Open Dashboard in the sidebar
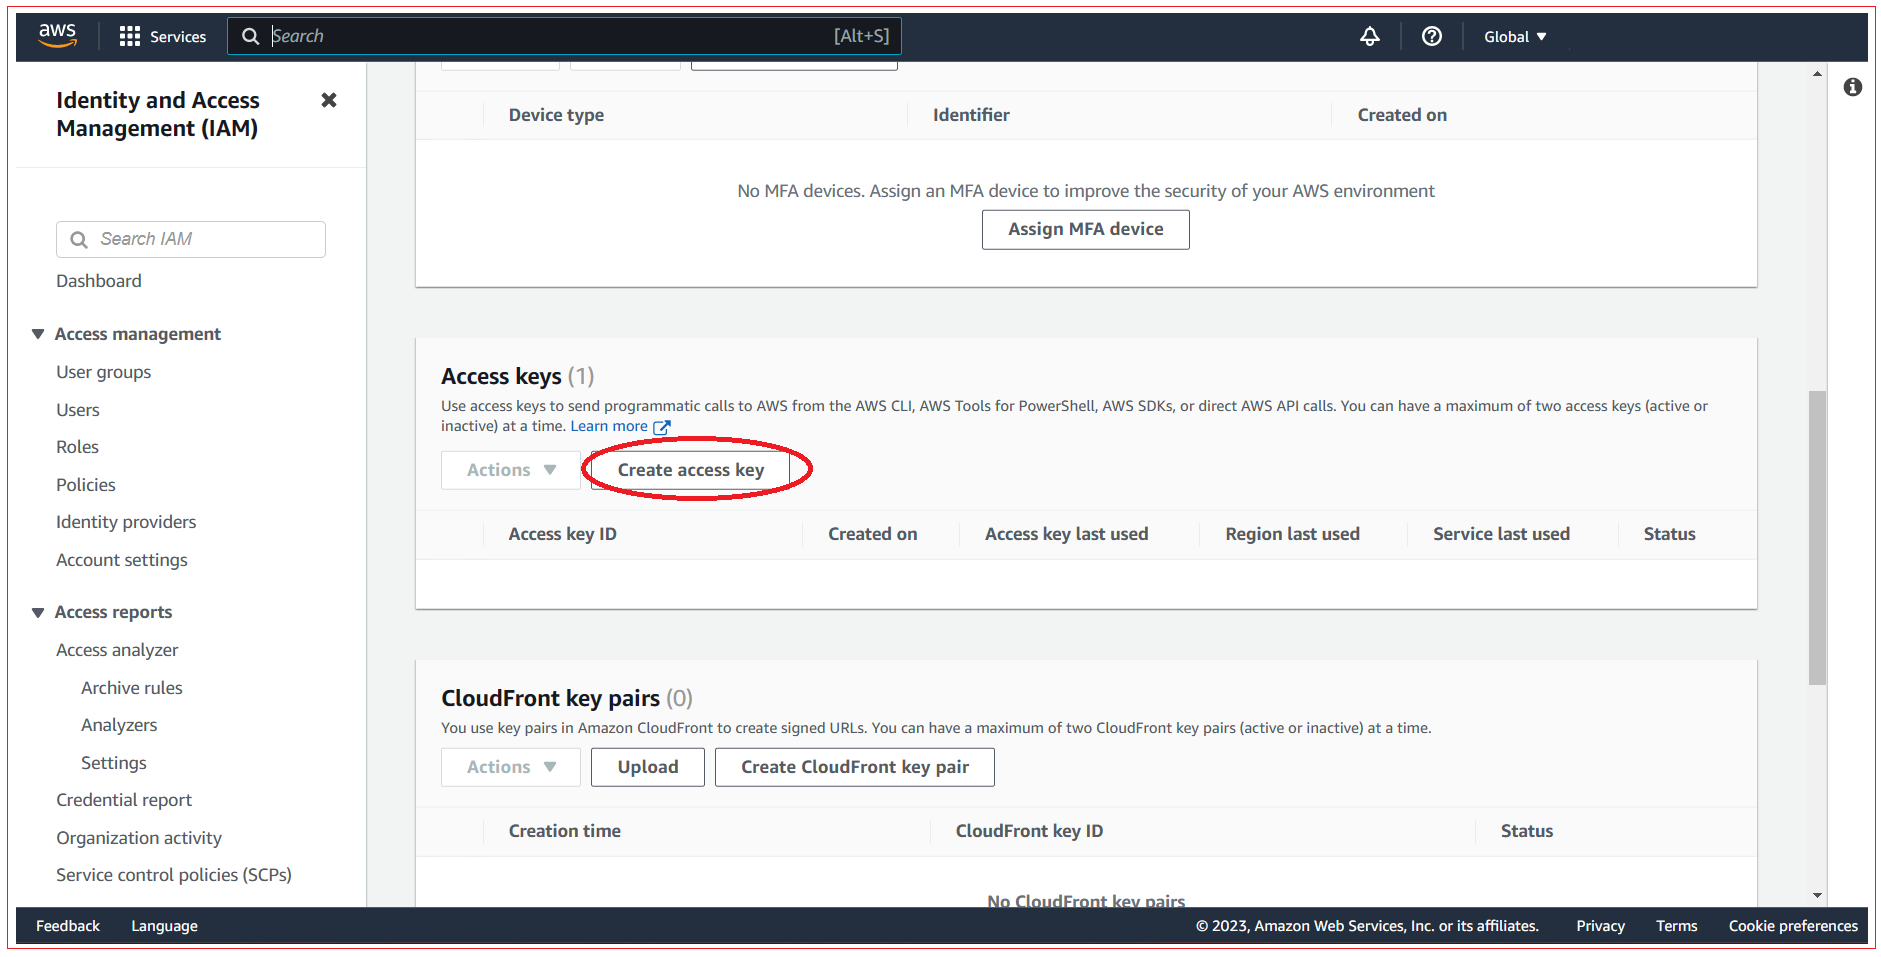Screen dimensions: 1881x957 (99, 281)
